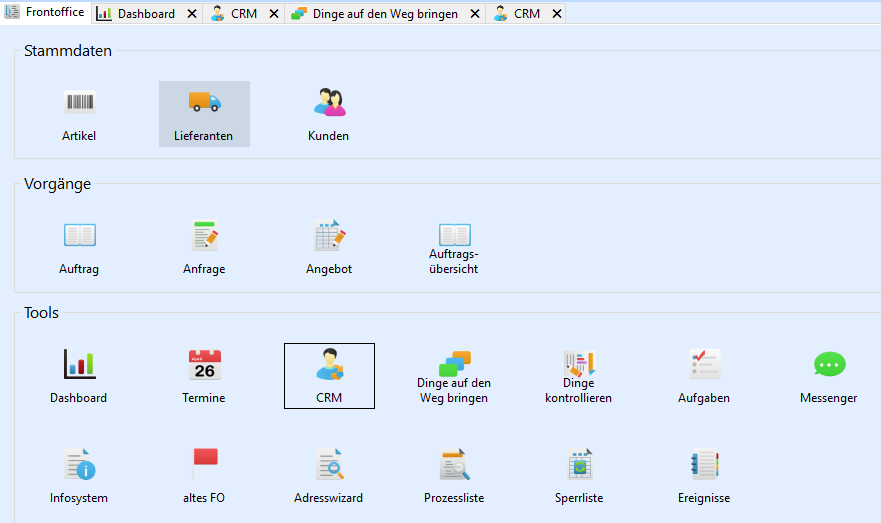881x523 pixels.
Task: Open Lieferanten with the truck icon
Action: coord(204,103)
